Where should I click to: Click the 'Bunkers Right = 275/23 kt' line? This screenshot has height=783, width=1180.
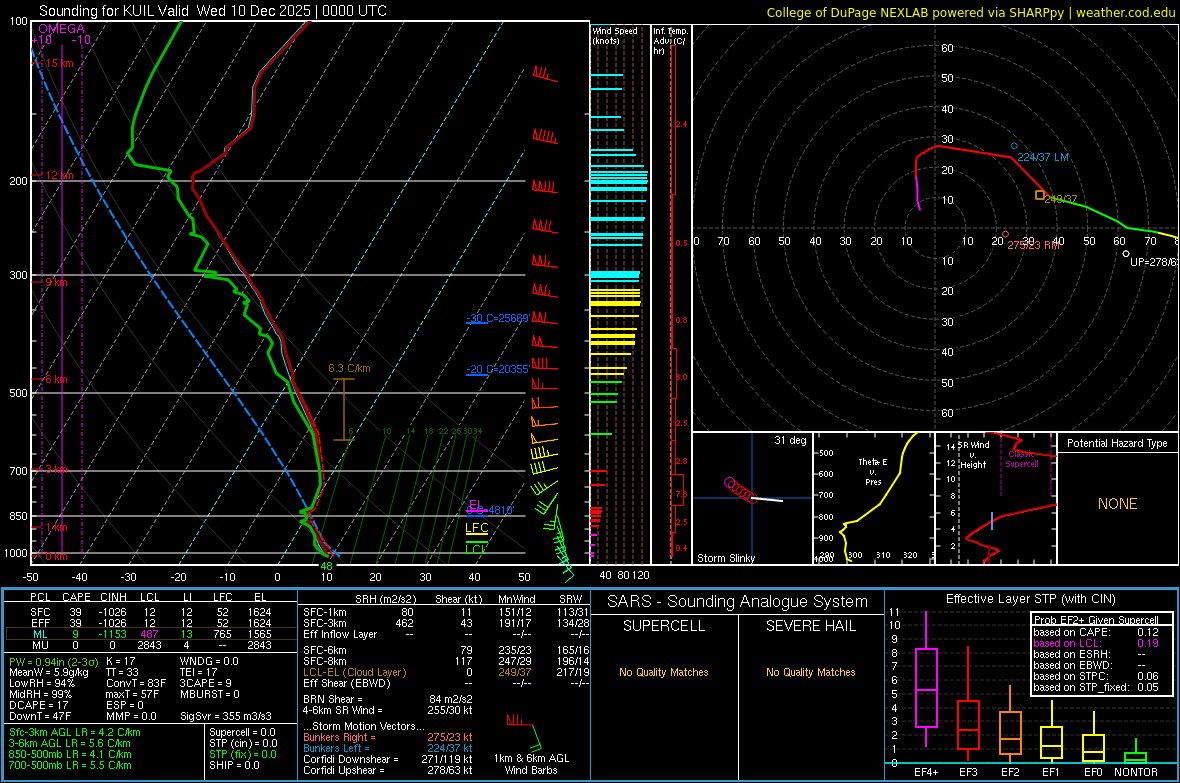(x=388, y=737)
